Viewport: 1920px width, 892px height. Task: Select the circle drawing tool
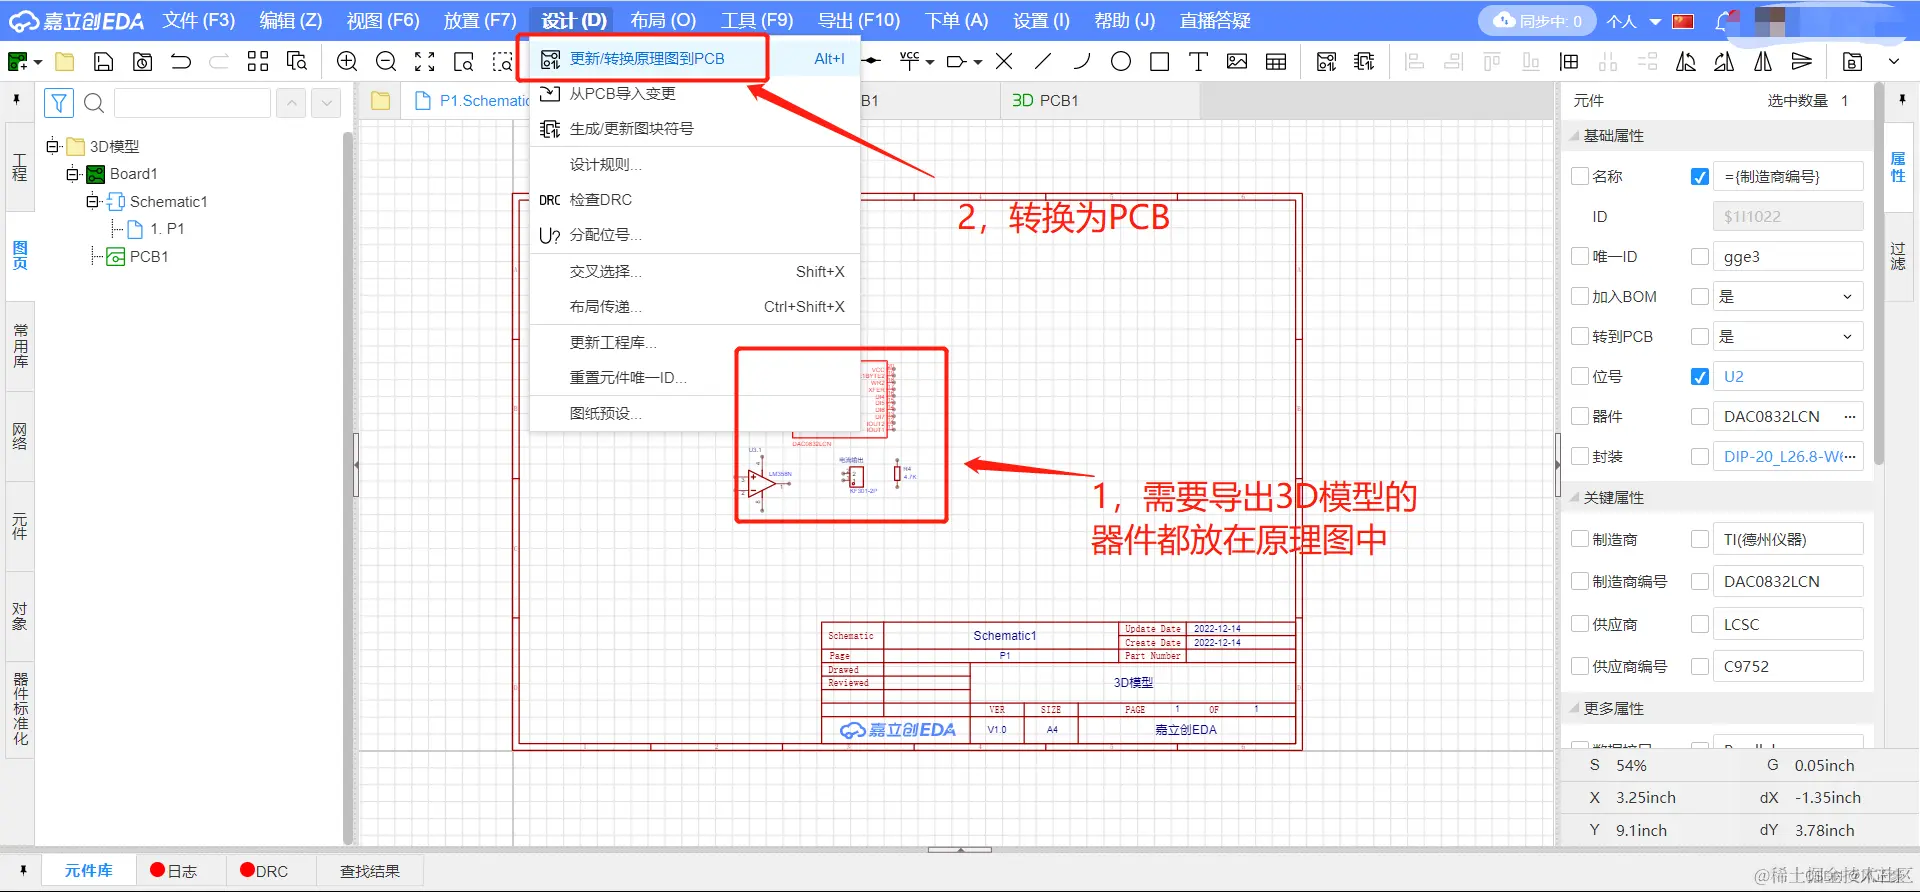pos(1121,62)
